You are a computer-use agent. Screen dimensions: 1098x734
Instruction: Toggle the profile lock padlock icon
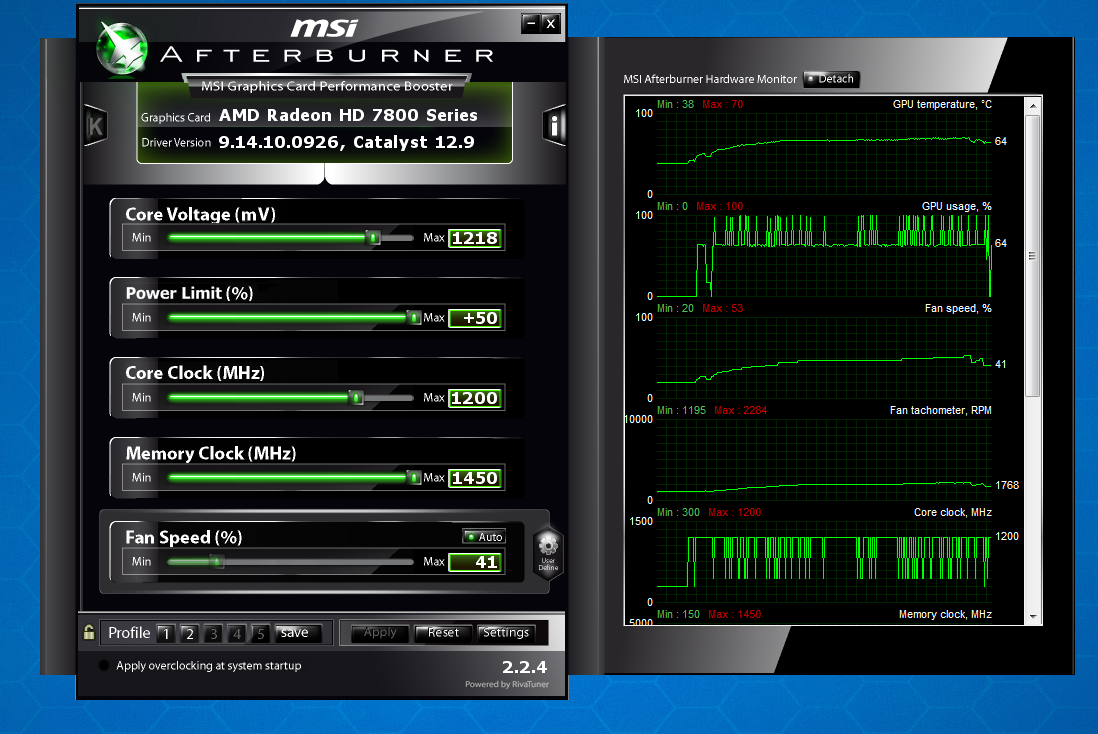click(89, 632)
